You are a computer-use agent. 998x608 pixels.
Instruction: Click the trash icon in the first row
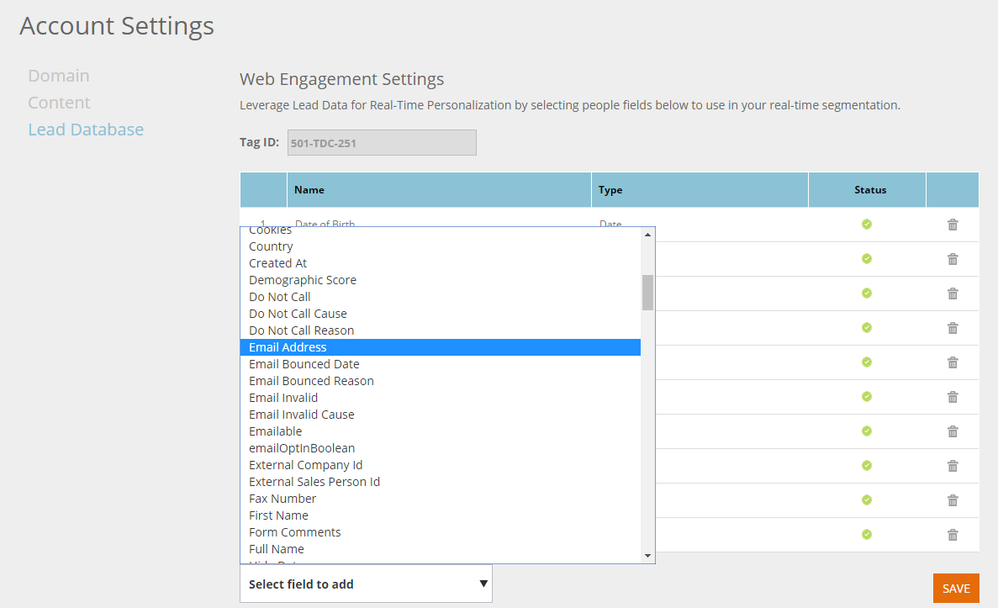click(952, 224)
